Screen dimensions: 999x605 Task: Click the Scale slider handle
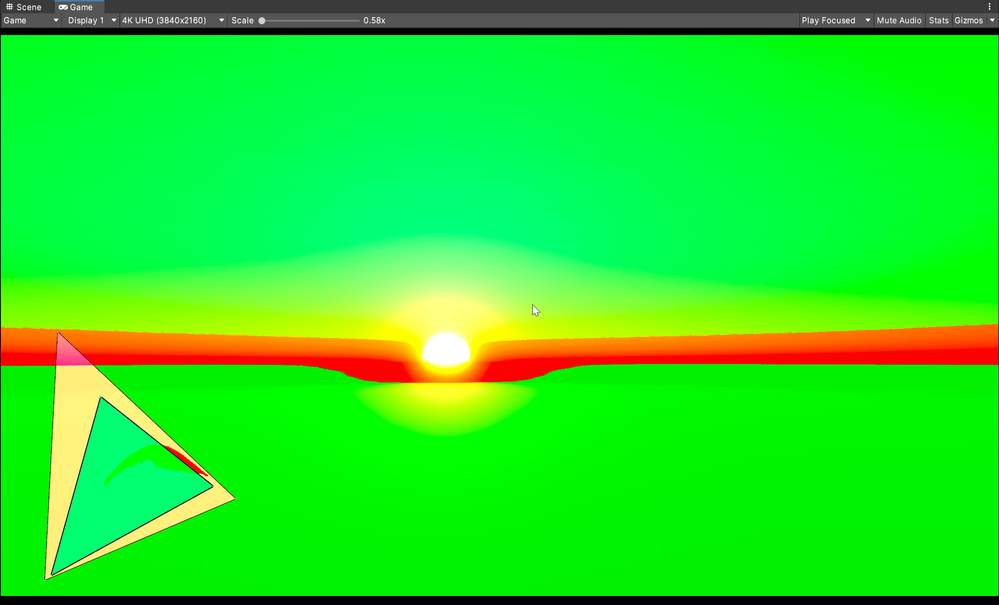[x=263, y=20]
